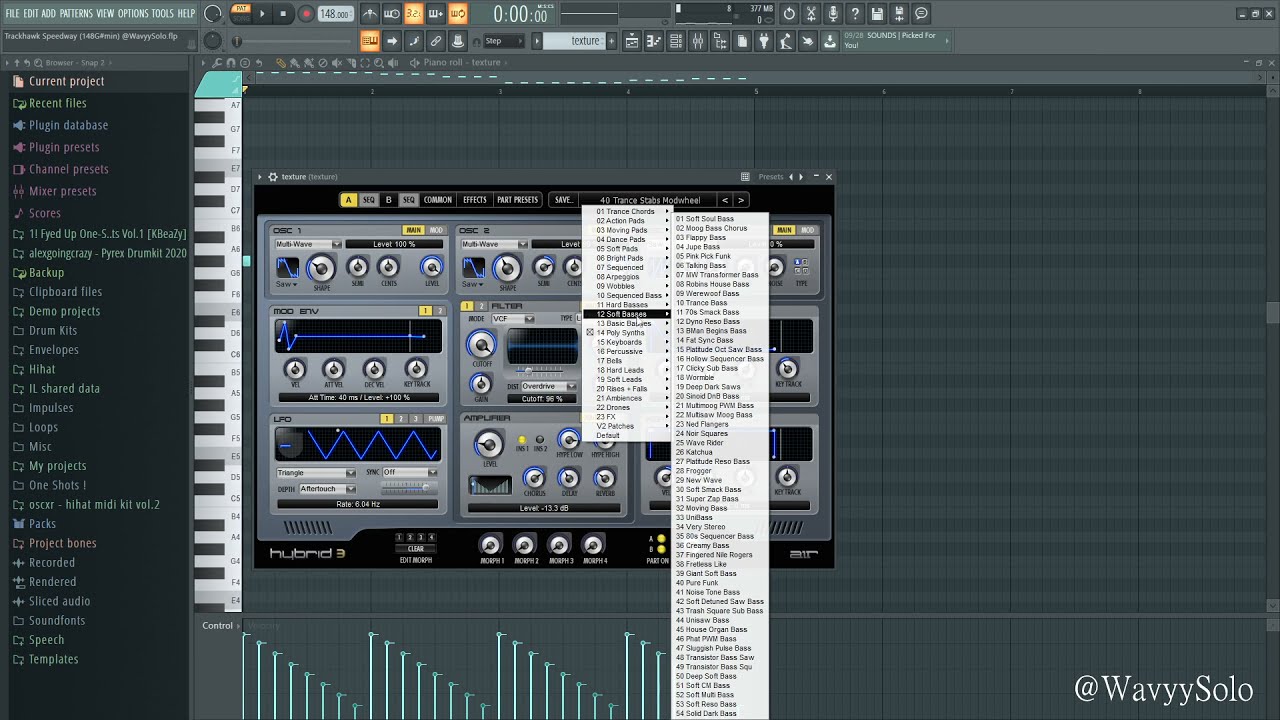Image resolution: width=1280 pixels, height=720 pixels.
Task: Select the Default entry in the preset menu
Action: point(608,436)
